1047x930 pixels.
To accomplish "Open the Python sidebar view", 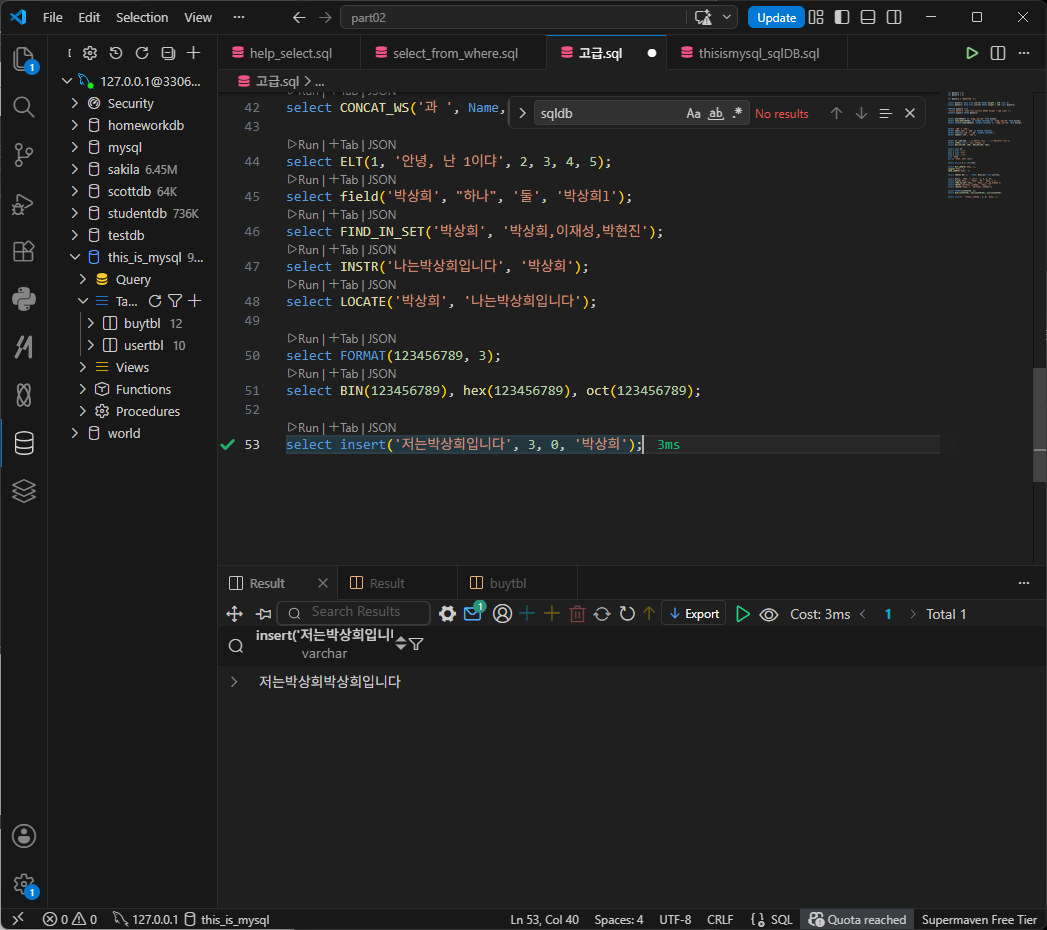I will 24,299.
